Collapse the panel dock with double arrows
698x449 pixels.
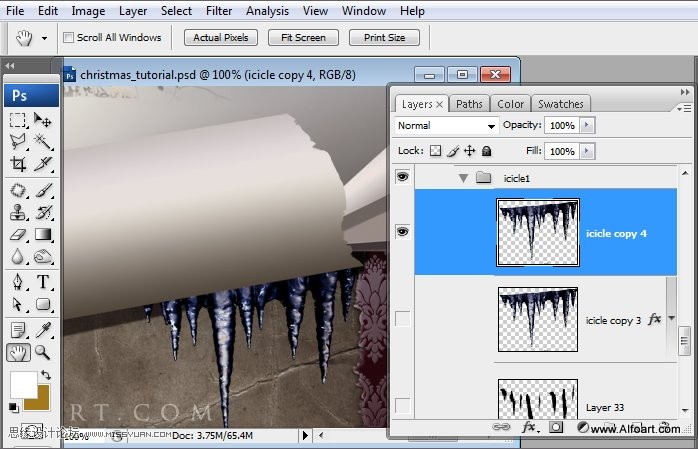tap(685, 92)
